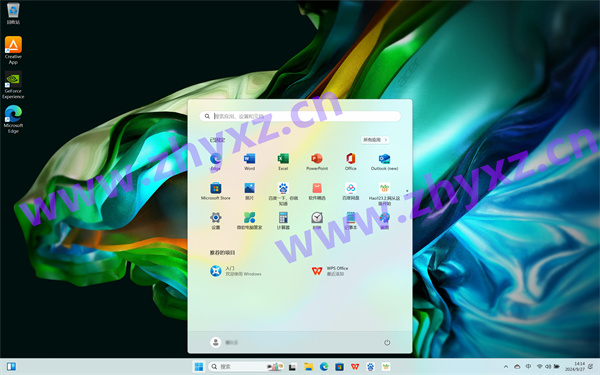Open network Wi-Fi tray icon

(x=540, y=367)
